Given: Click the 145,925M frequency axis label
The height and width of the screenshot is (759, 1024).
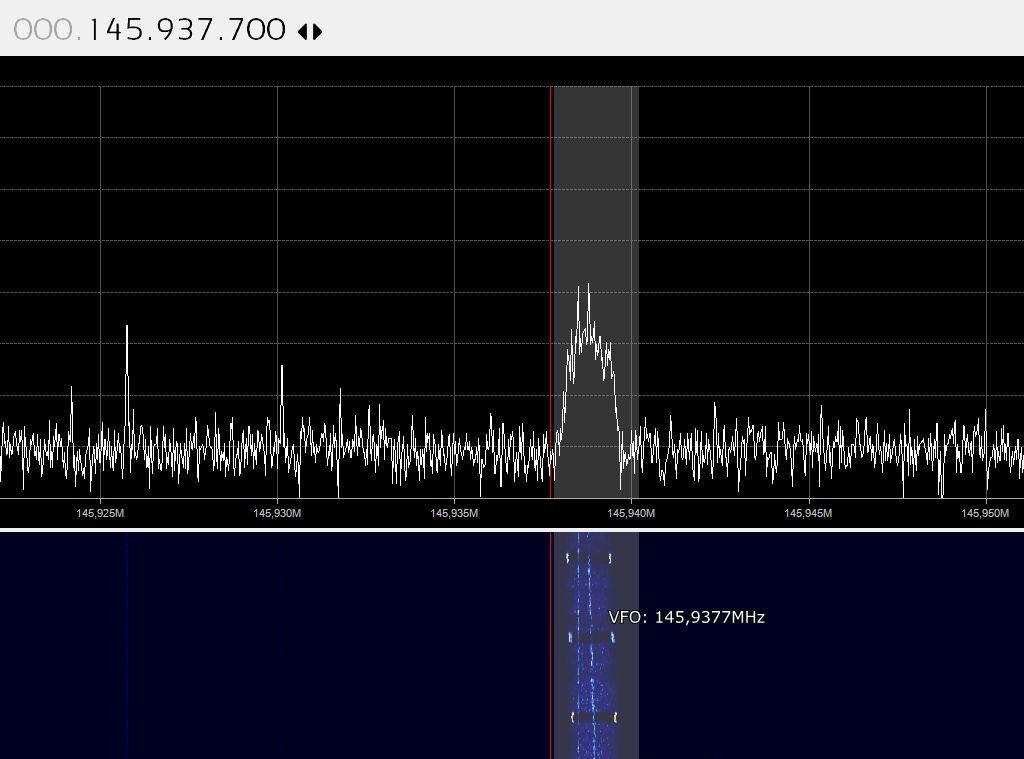Looking at the screenshot, I should tap(98, 513).
